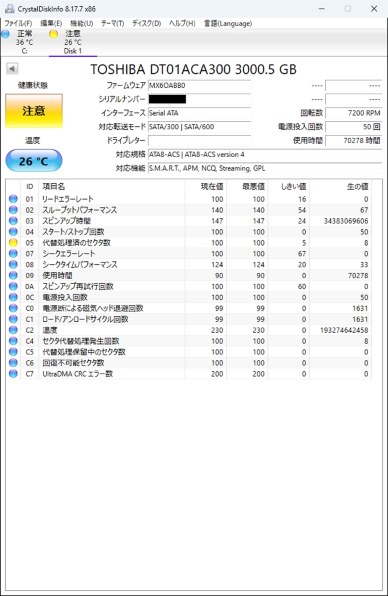Click the status icon for row C4 セクタ代替処理発生回数
Screen dimensions: 388x596
(x=13, y=341)
